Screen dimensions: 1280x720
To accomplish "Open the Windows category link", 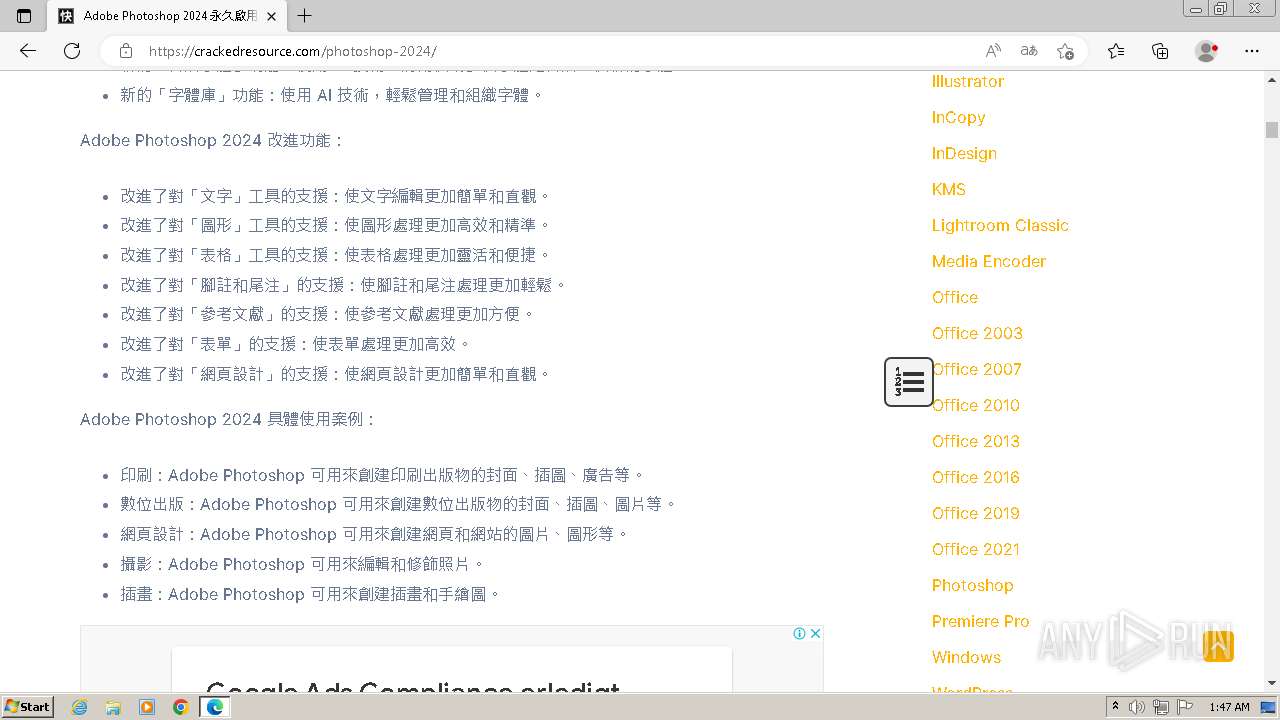I will [x=966, y=657].
